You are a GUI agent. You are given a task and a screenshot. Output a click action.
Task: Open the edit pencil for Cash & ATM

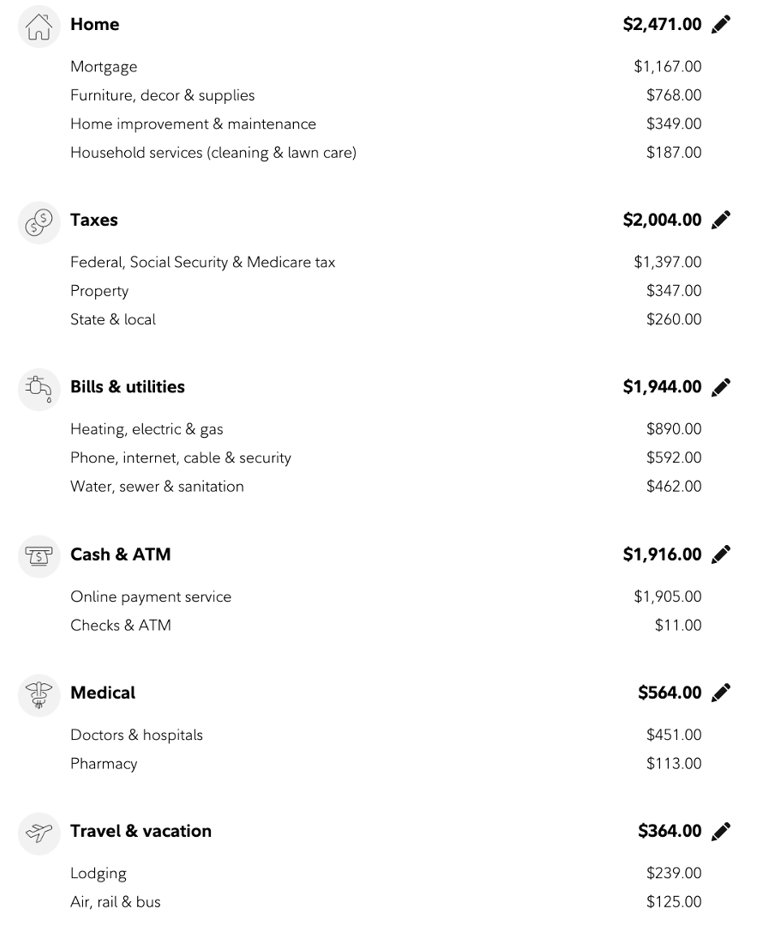click(x=721, y=555)
